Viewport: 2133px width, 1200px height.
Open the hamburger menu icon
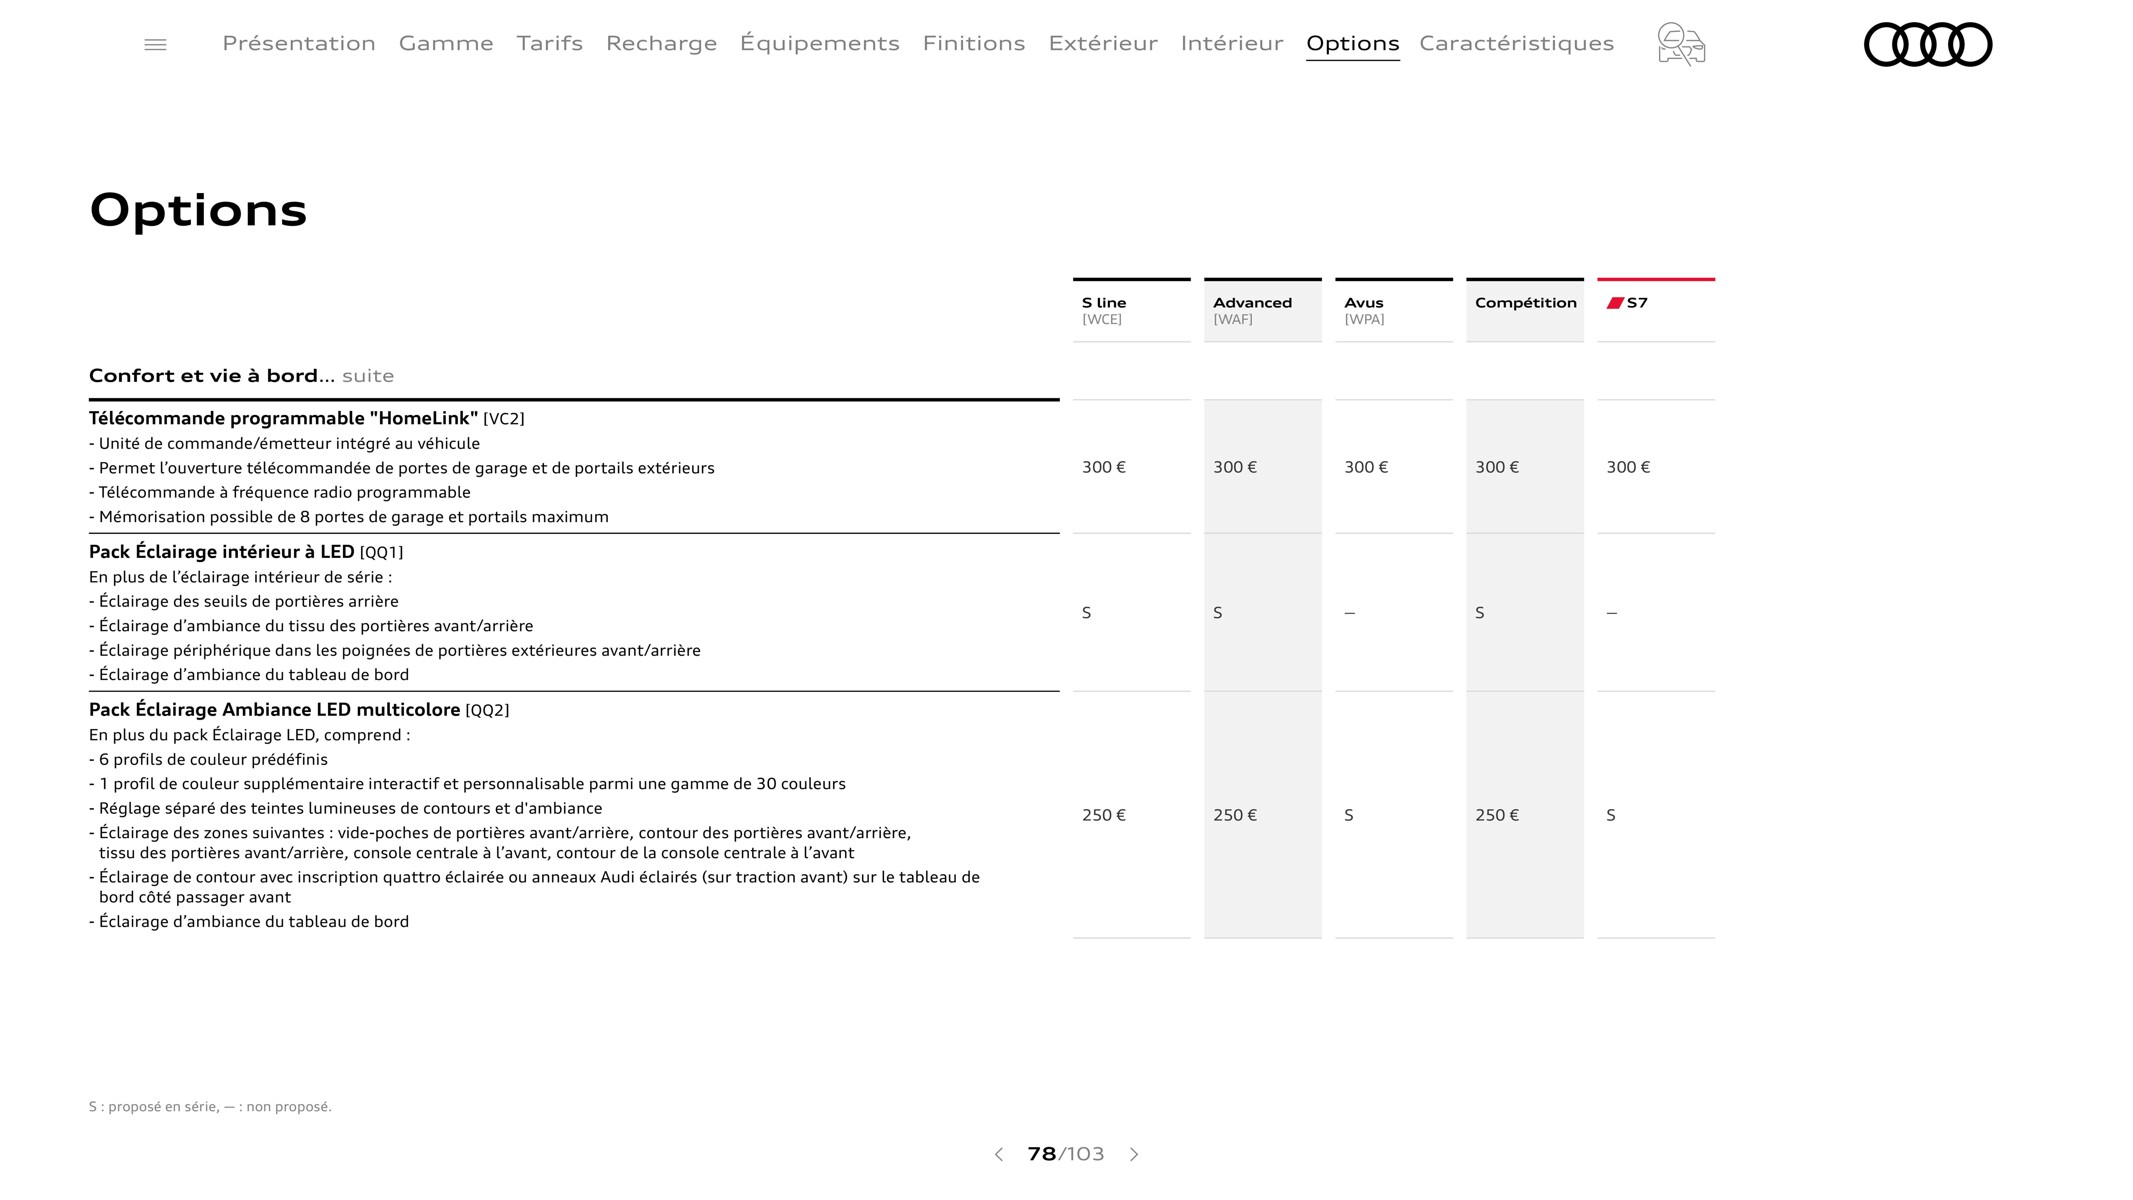pyautogui.click(x=155, y=45)
